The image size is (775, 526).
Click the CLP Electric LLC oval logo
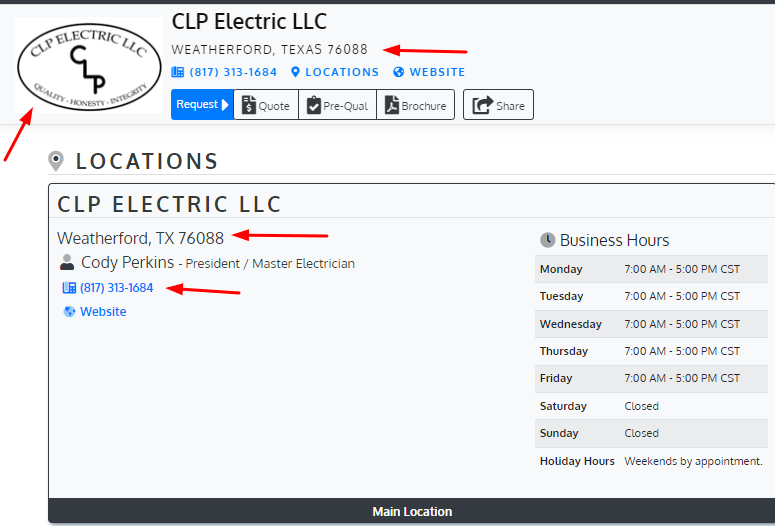pyautogui.click(x=89, y=66)
